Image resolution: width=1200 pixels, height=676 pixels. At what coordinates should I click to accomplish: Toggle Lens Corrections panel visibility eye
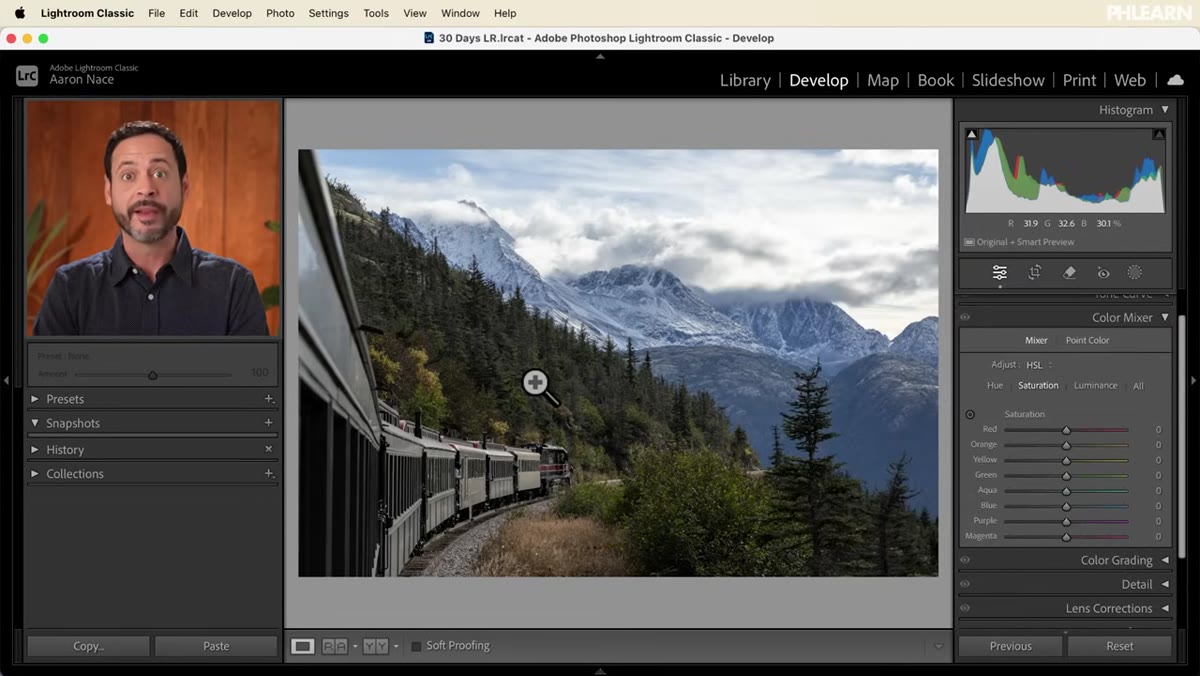pos(965,608)
